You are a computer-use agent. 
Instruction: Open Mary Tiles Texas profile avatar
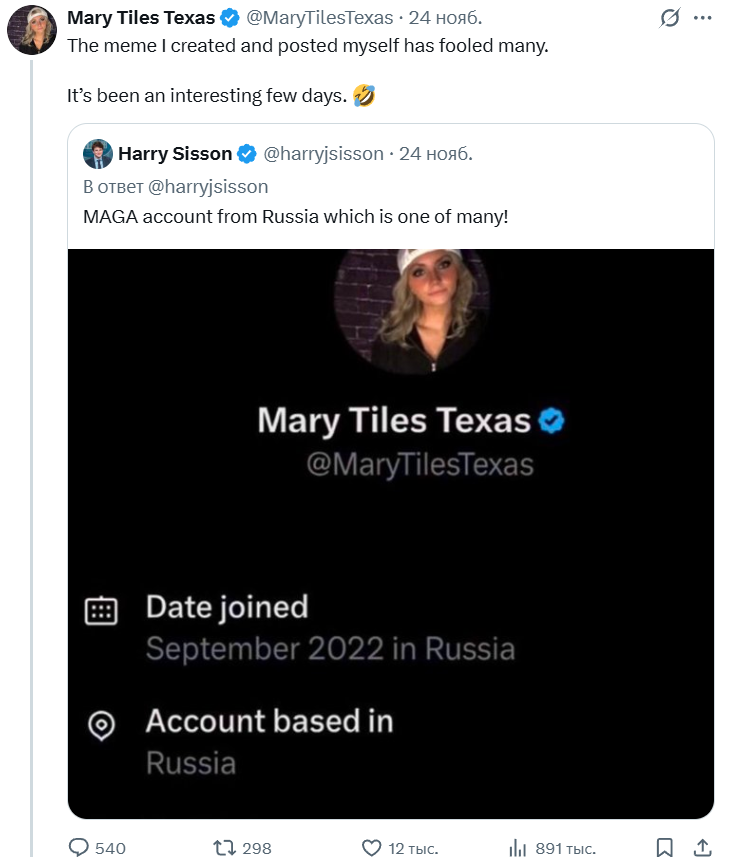[31, 30]
